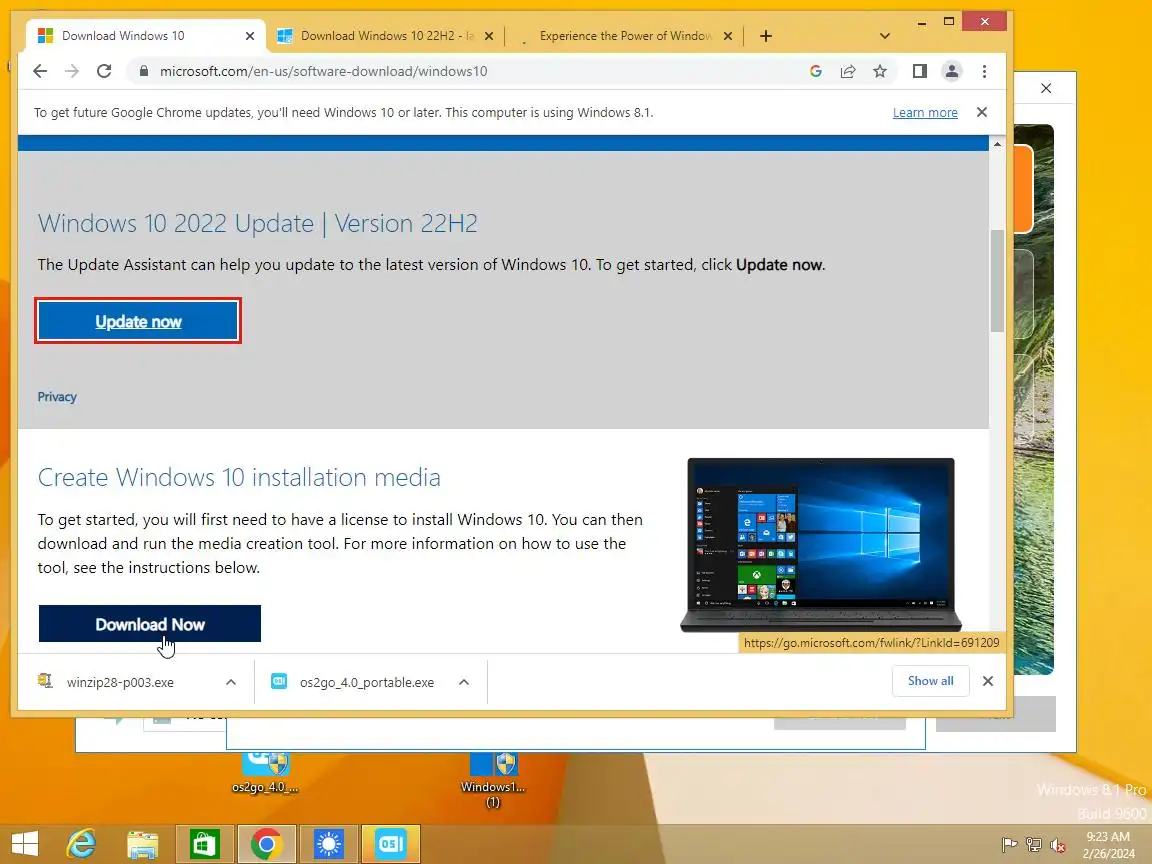The width and height of the screenshot is (1152, 864).
Task: Close the Download Windows 10 22H2 tab
Action: 489,36
